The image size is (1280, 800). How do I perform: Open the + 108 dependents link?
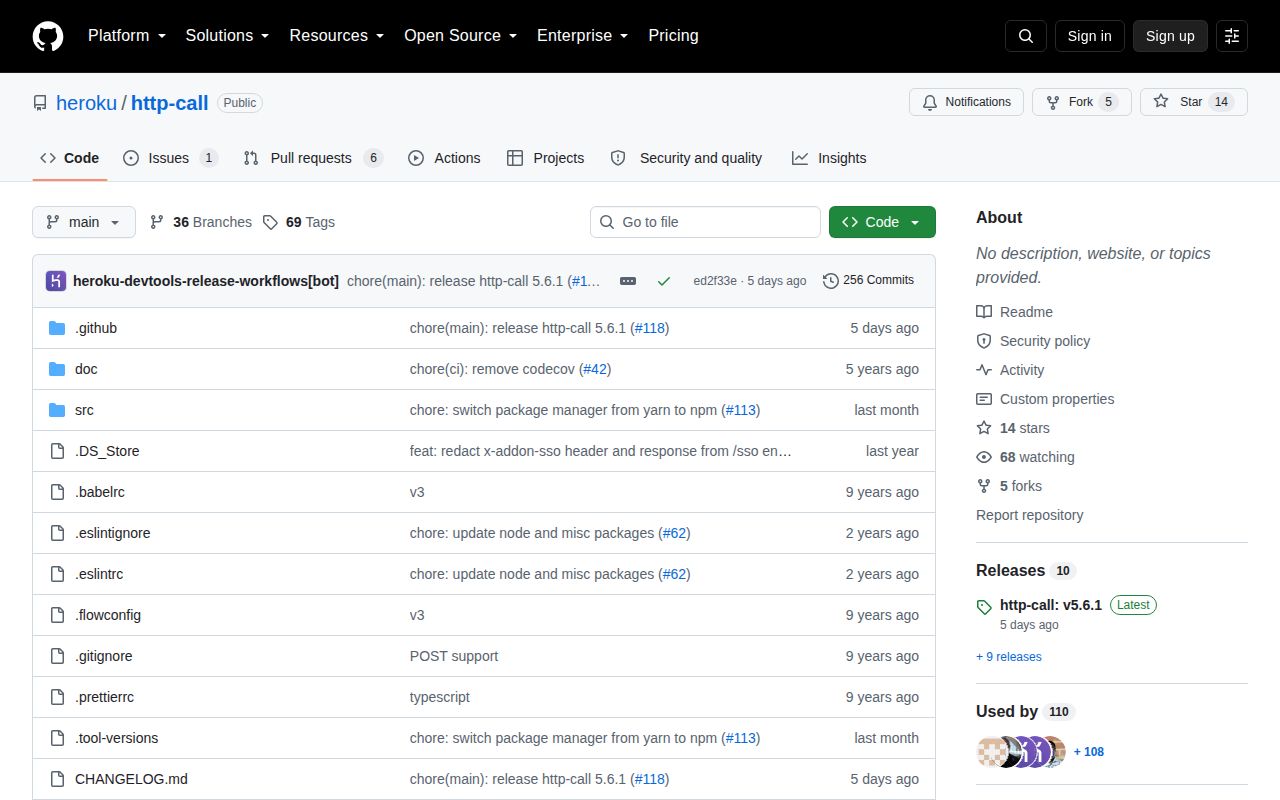coord(1089,752)
